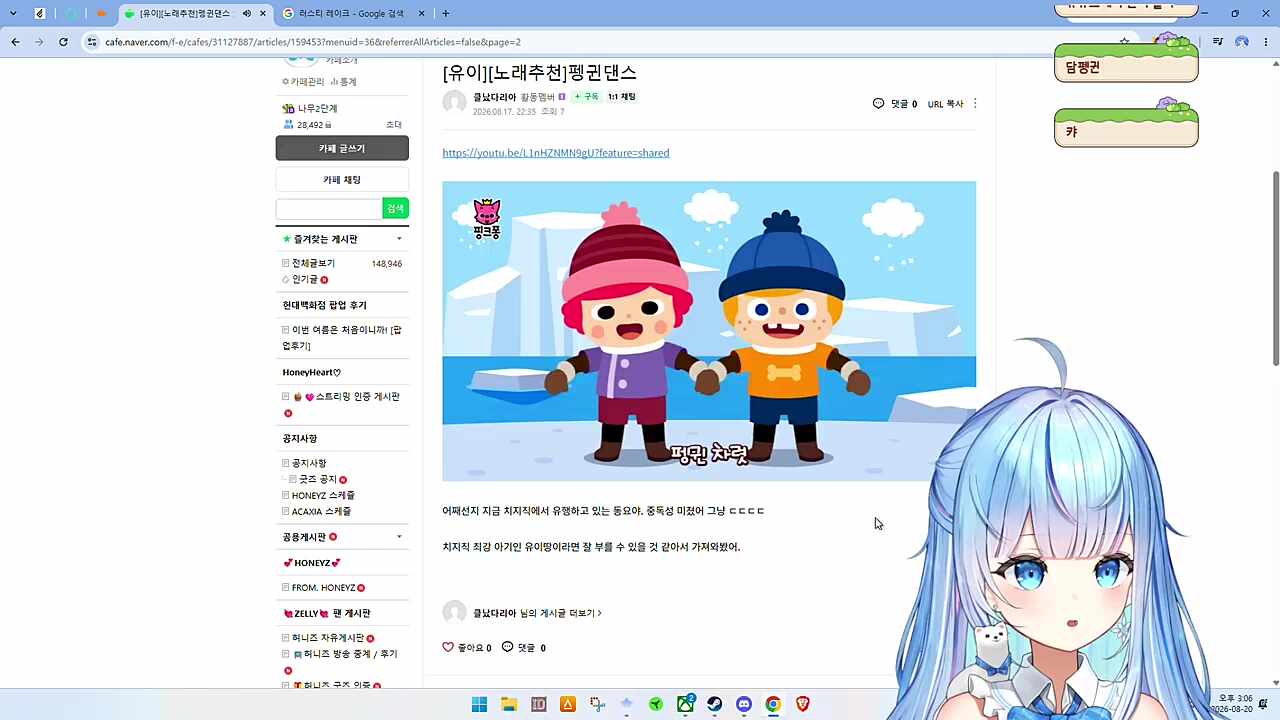1280x720 pixels.
Task: Click the green 검색 search button
Action: pos(395,208)
